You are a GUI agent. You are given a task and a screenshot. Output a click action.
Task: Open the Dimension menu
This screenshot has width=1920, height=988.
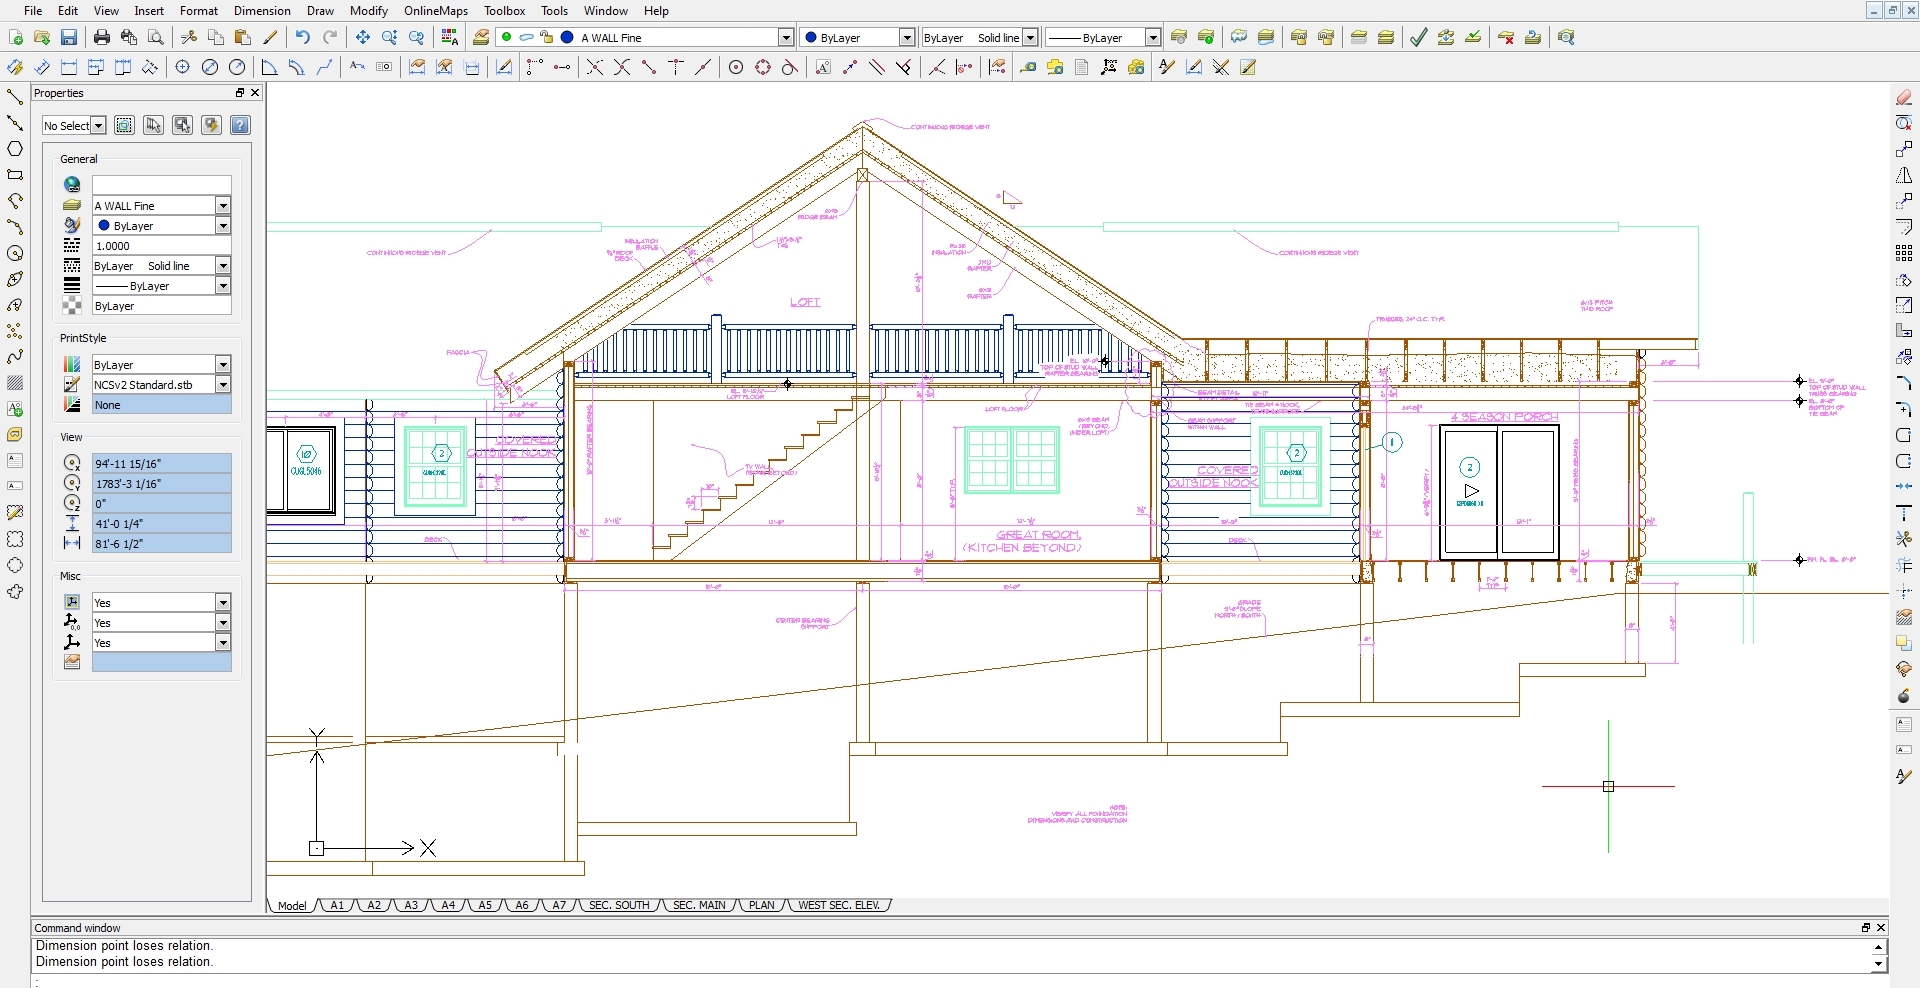pos(262,11)
